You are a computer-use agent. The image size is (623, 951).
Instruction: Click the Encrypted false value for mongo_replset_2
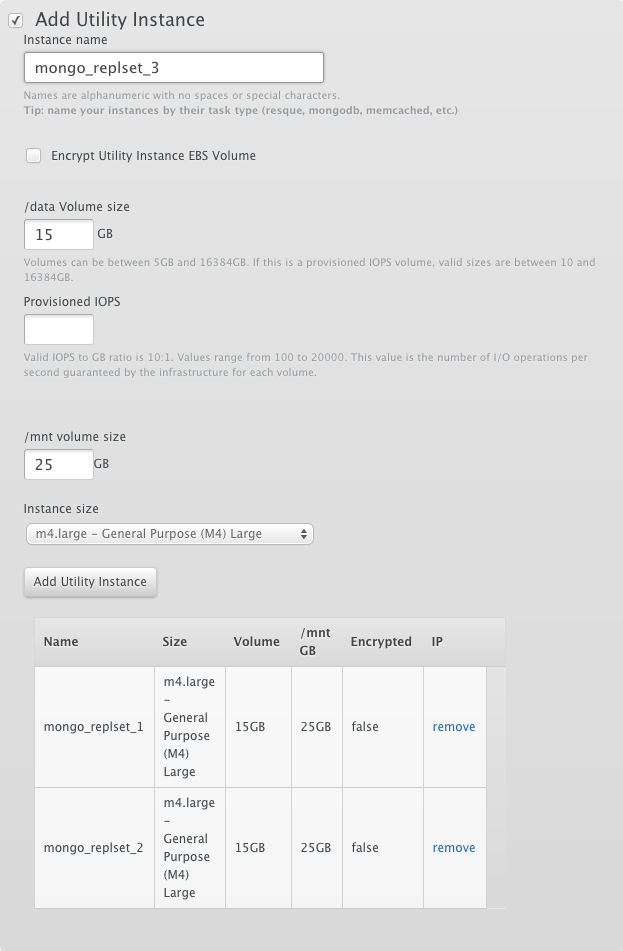click(365, 848)
